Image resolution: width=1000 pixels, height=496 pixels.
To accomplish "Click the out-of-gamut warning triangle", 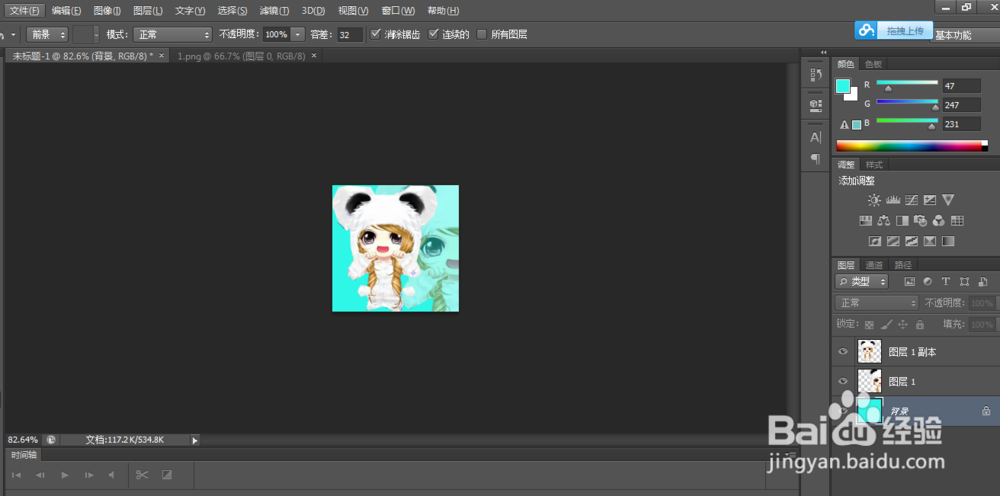I will 844,125.
